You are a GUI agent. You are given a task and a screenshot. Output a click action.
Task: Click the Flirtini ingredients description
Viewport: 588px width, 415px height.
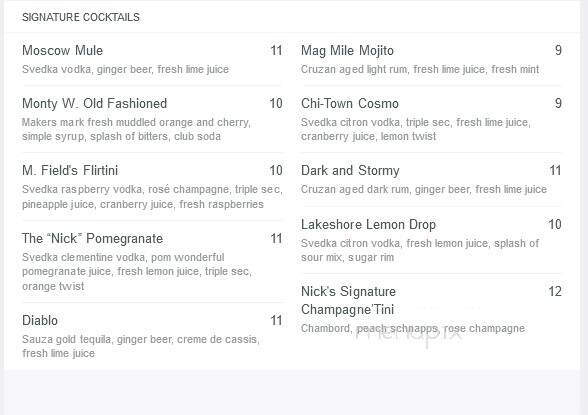point(152,197)
